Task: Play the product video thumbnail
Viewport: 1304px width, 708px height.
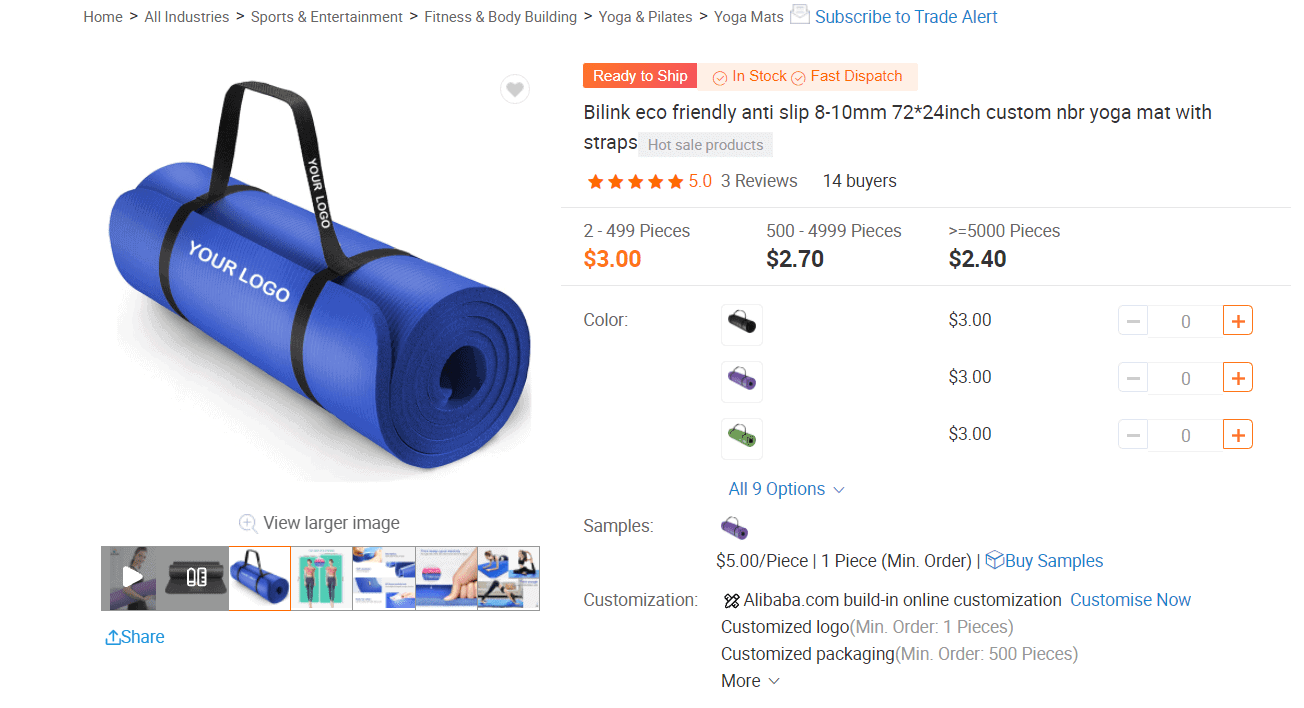Action: [x=132, y=578]
